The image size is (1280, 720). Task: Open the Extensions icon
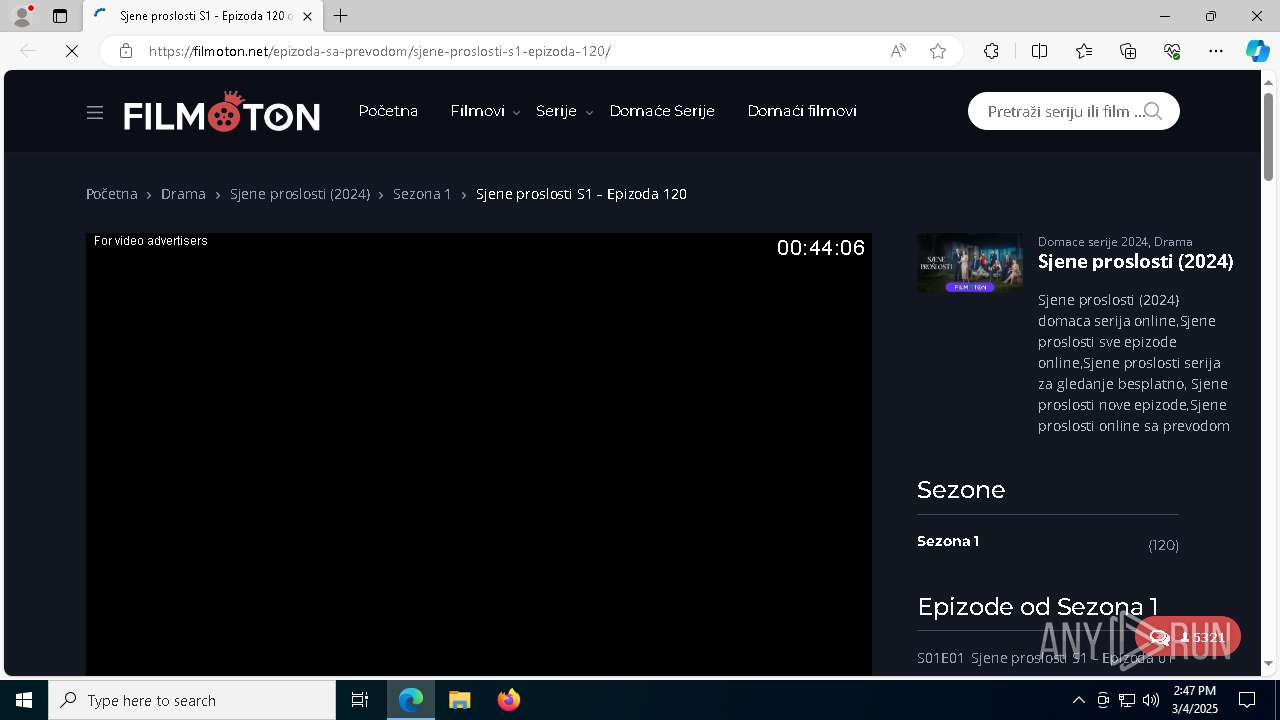[991, 51]
